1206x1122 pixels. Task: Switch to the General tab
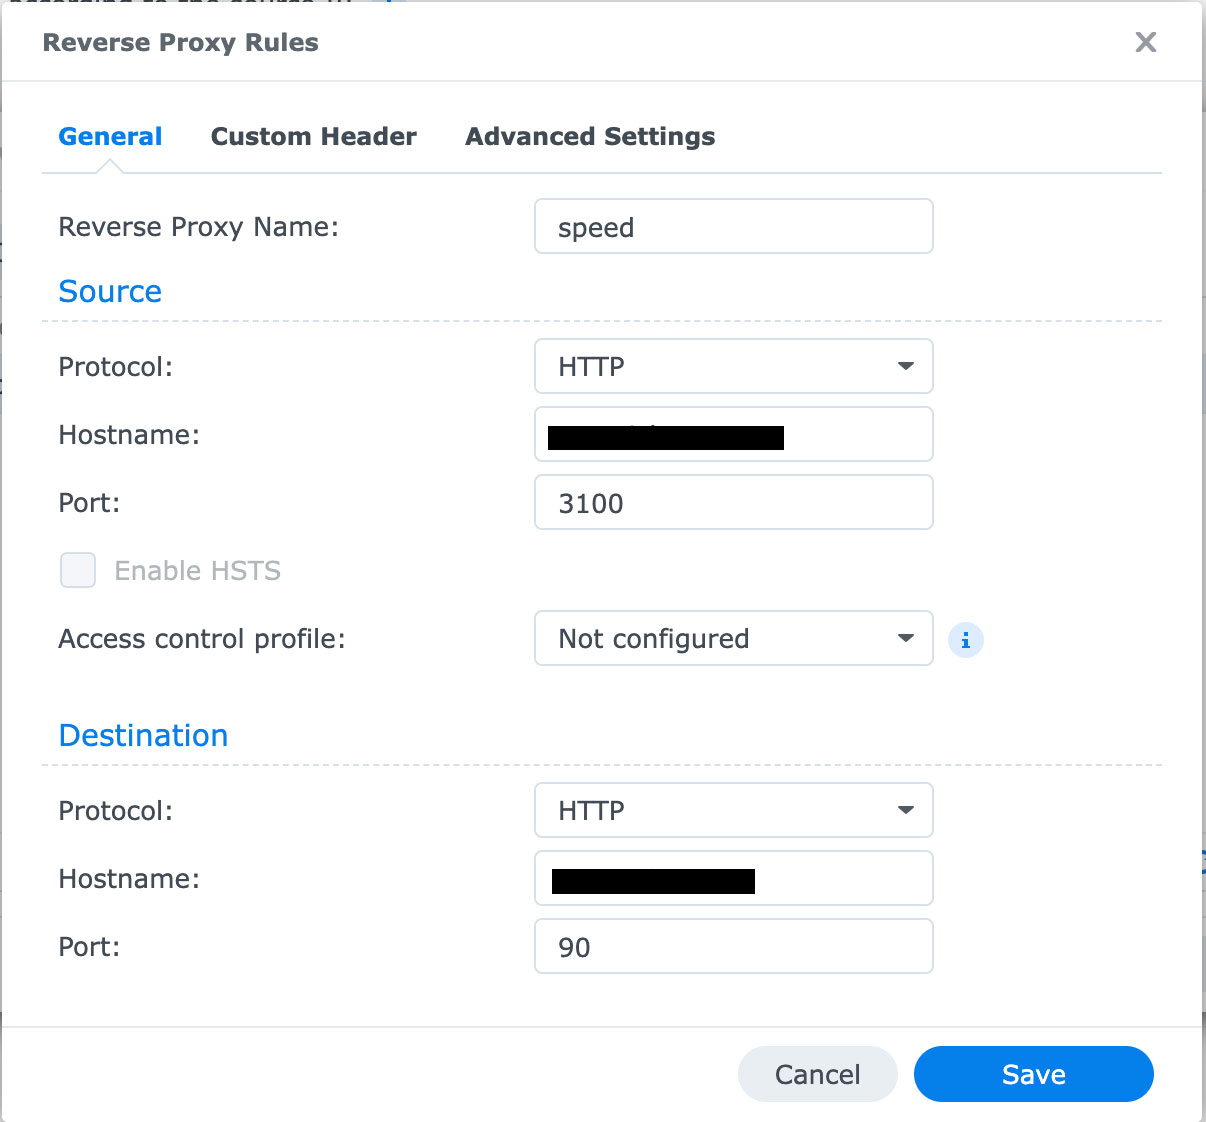[110, 137]
